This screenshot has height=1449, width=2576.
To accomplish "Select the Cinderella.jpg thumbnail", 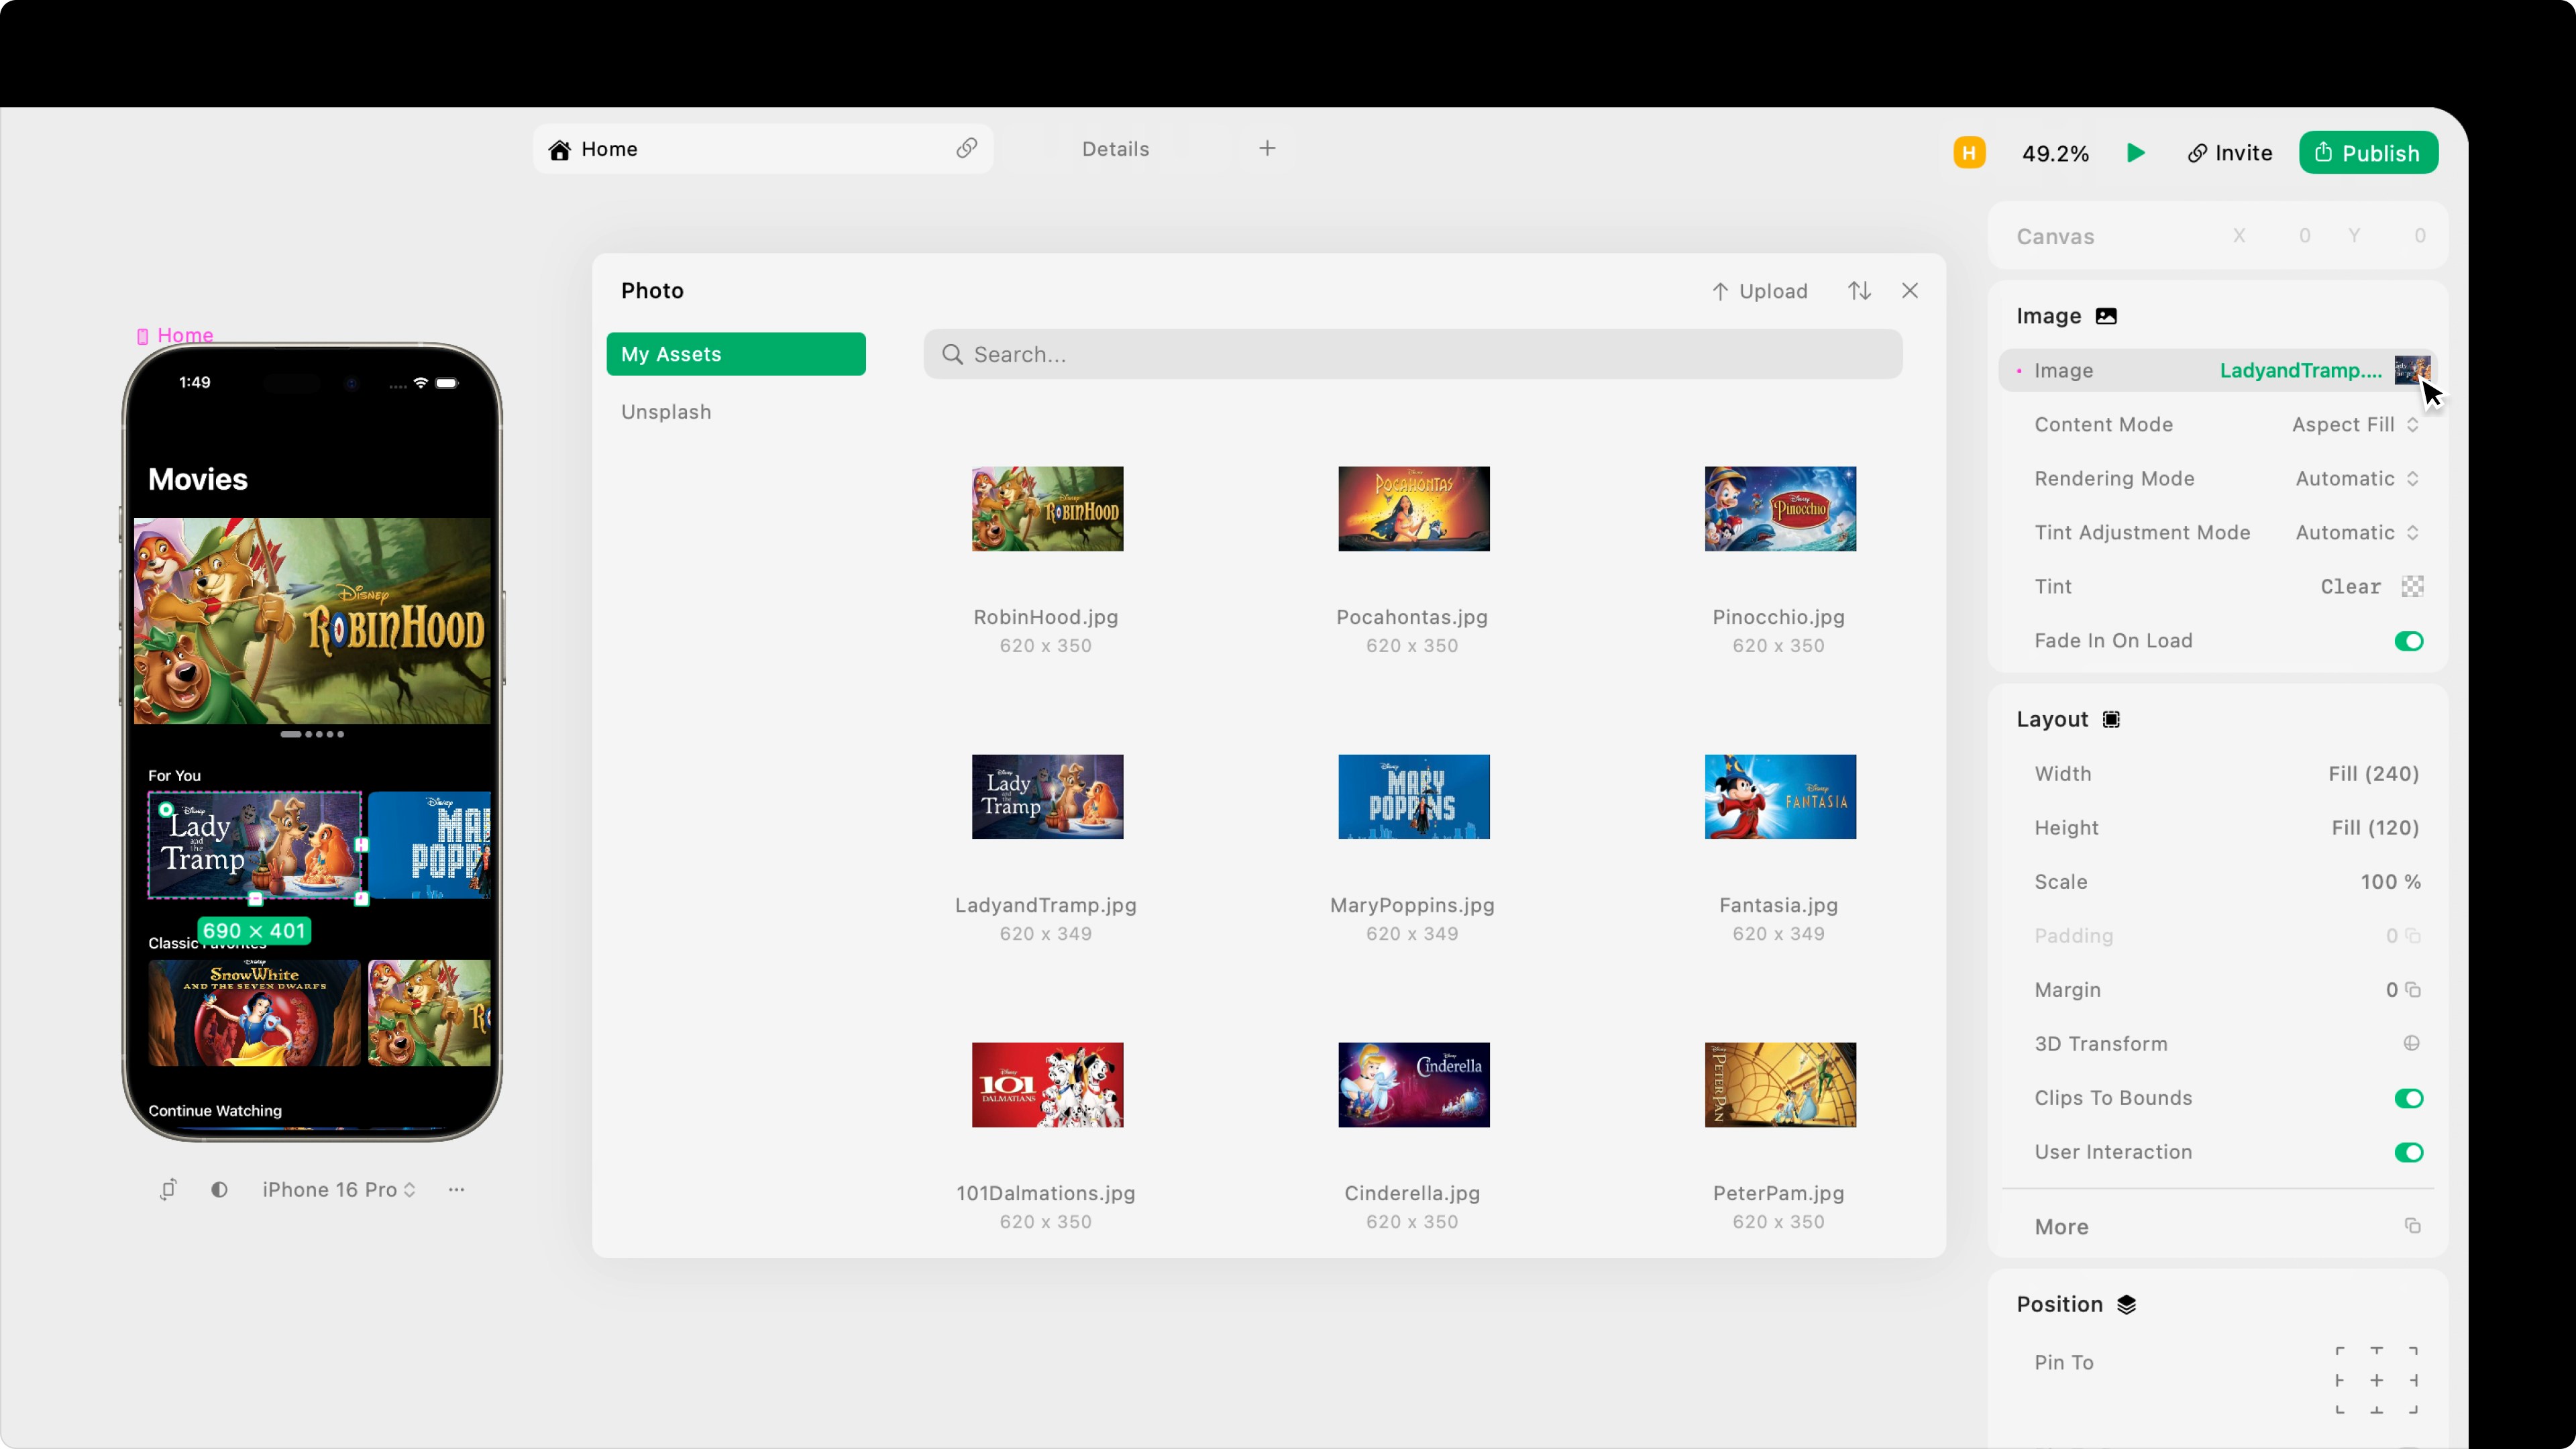I will [1413, 1085].
